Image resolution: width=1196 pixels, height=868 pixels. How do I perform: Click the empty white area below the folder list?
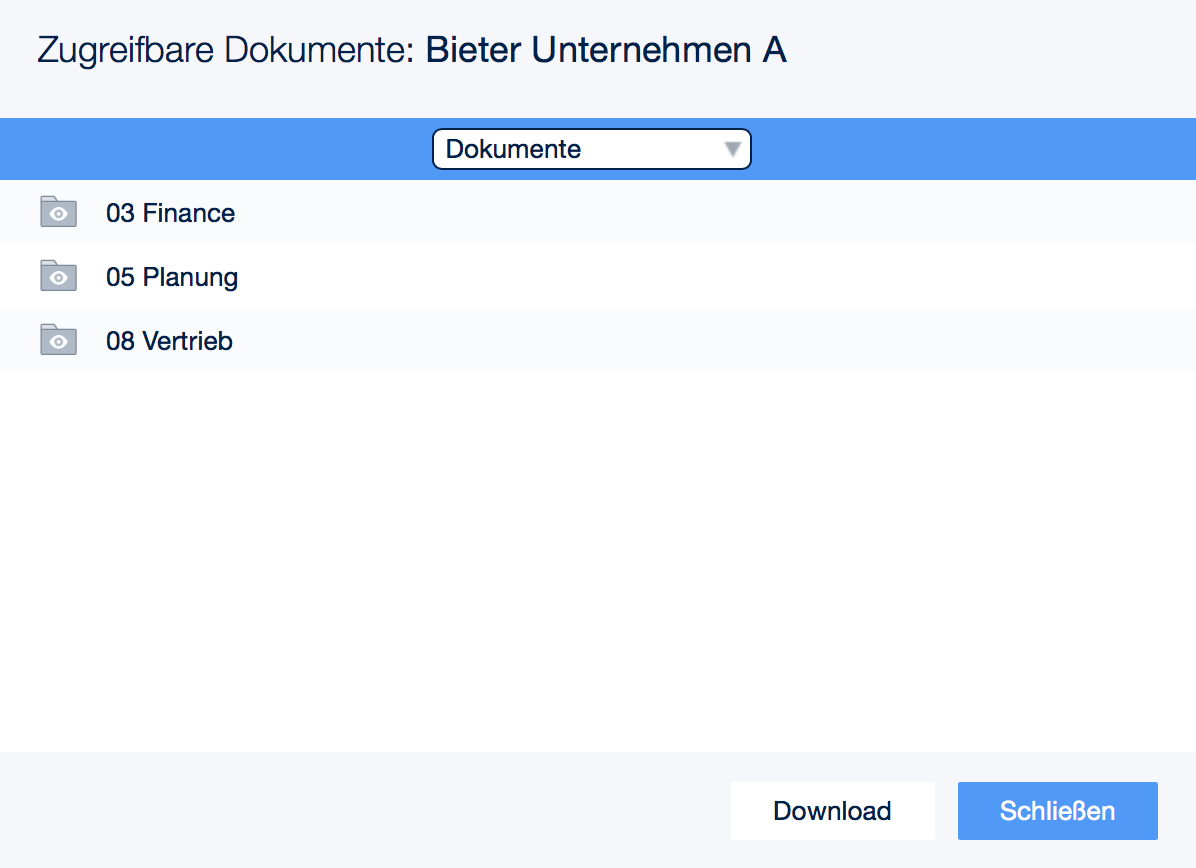coord(598,560)
